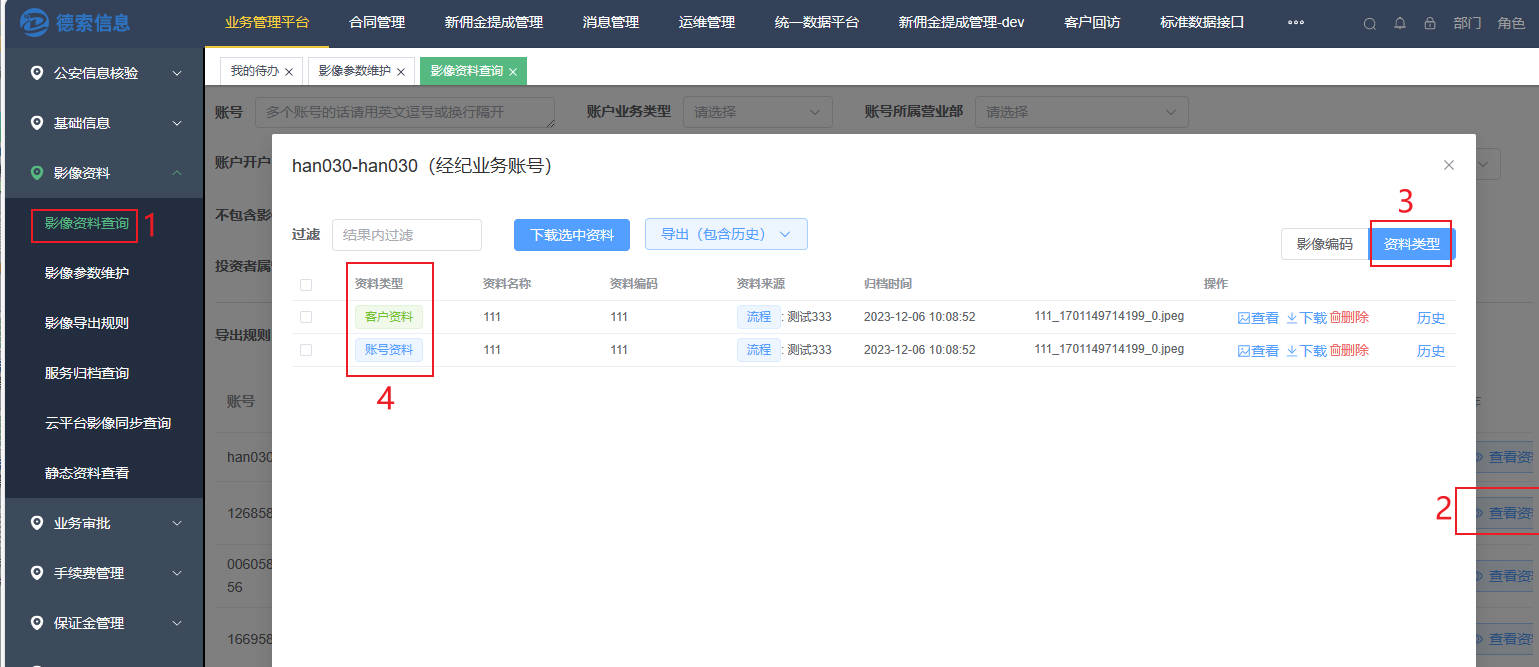Viewport: 1539px width, 667px height.
Task: Toggle the select-all checkbox in header
Action: 306,285
